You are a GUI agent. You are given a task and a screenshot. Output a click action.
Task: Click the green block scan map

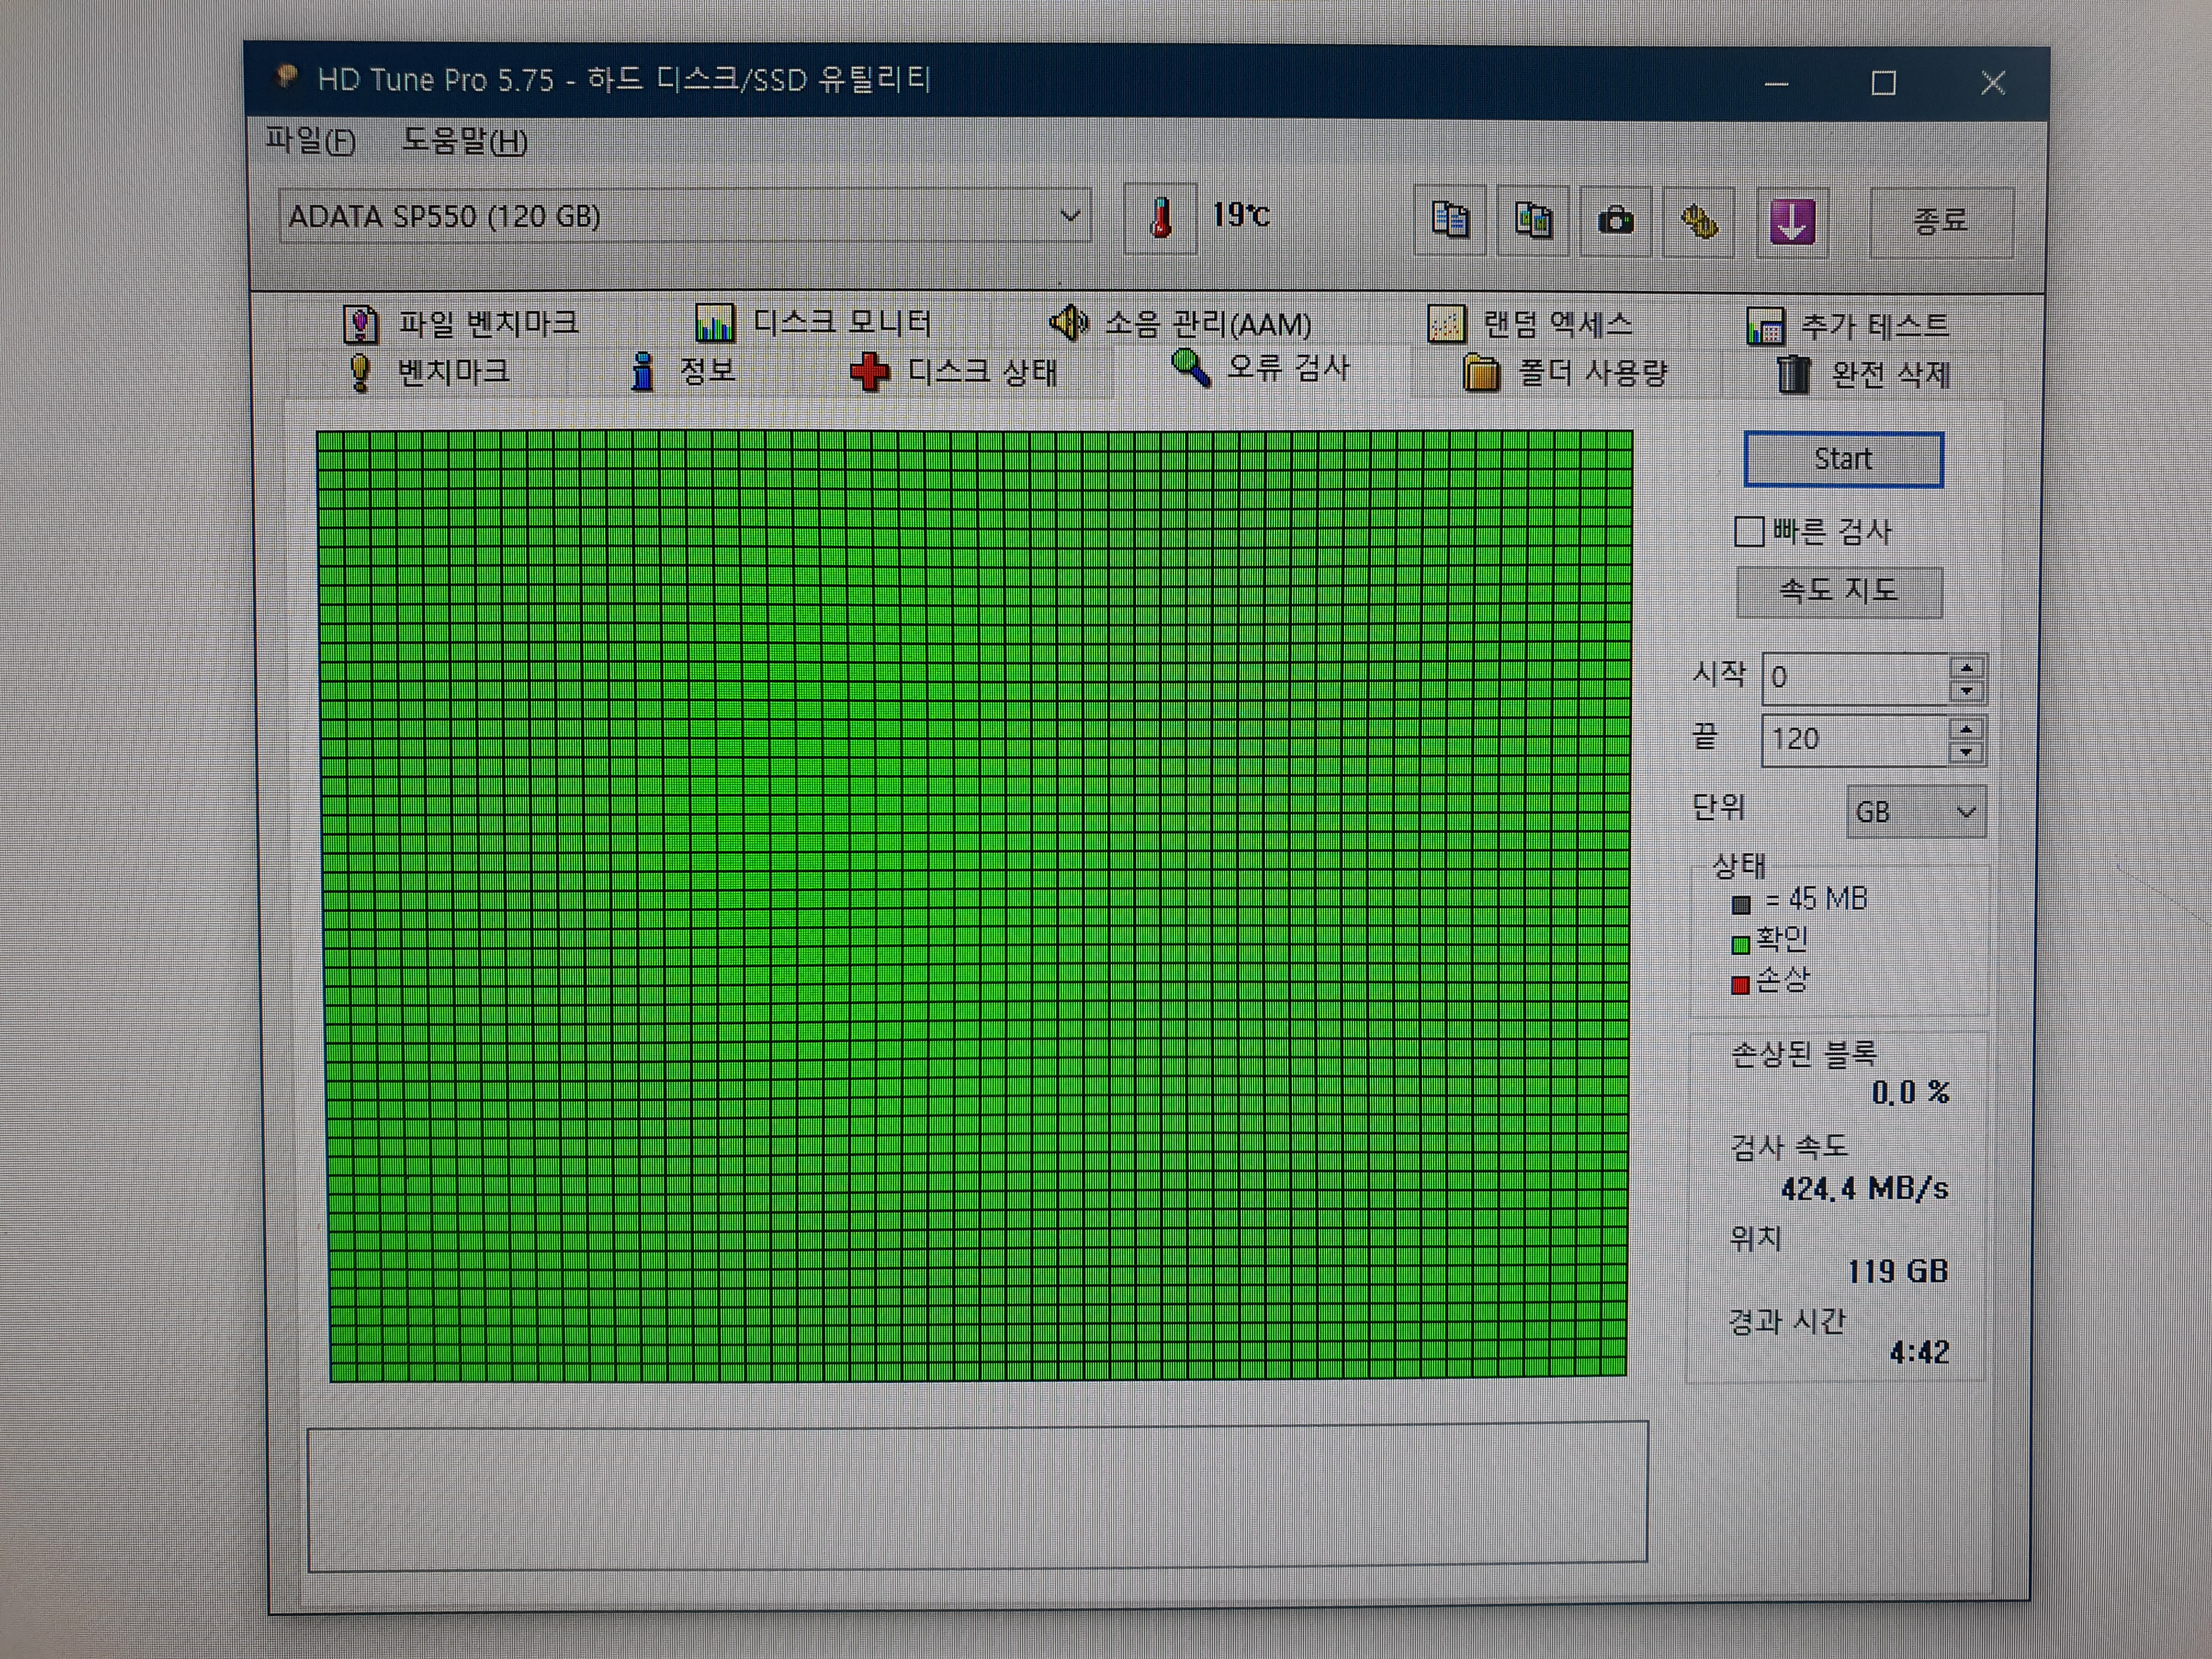tap(975, 905)
